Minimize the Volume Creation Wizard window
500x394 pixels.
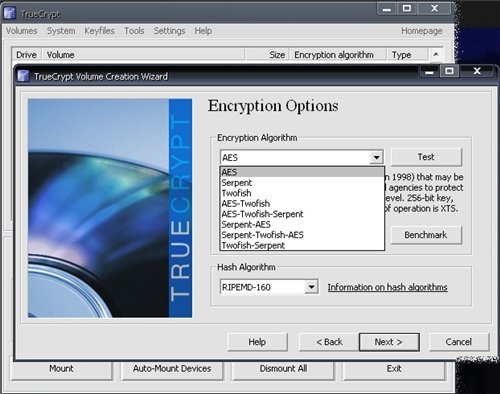[x=429, y=71]
